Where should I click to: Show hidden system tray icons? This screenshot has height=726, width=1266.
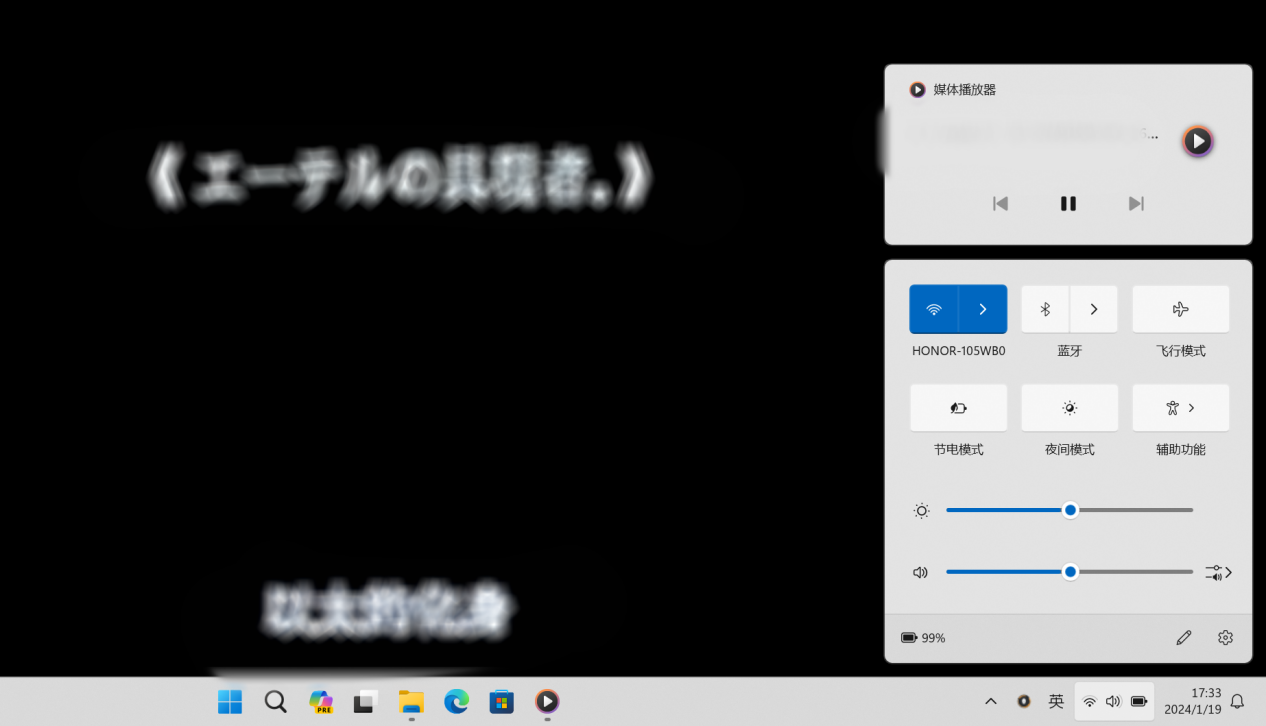(x=991, y=702)
